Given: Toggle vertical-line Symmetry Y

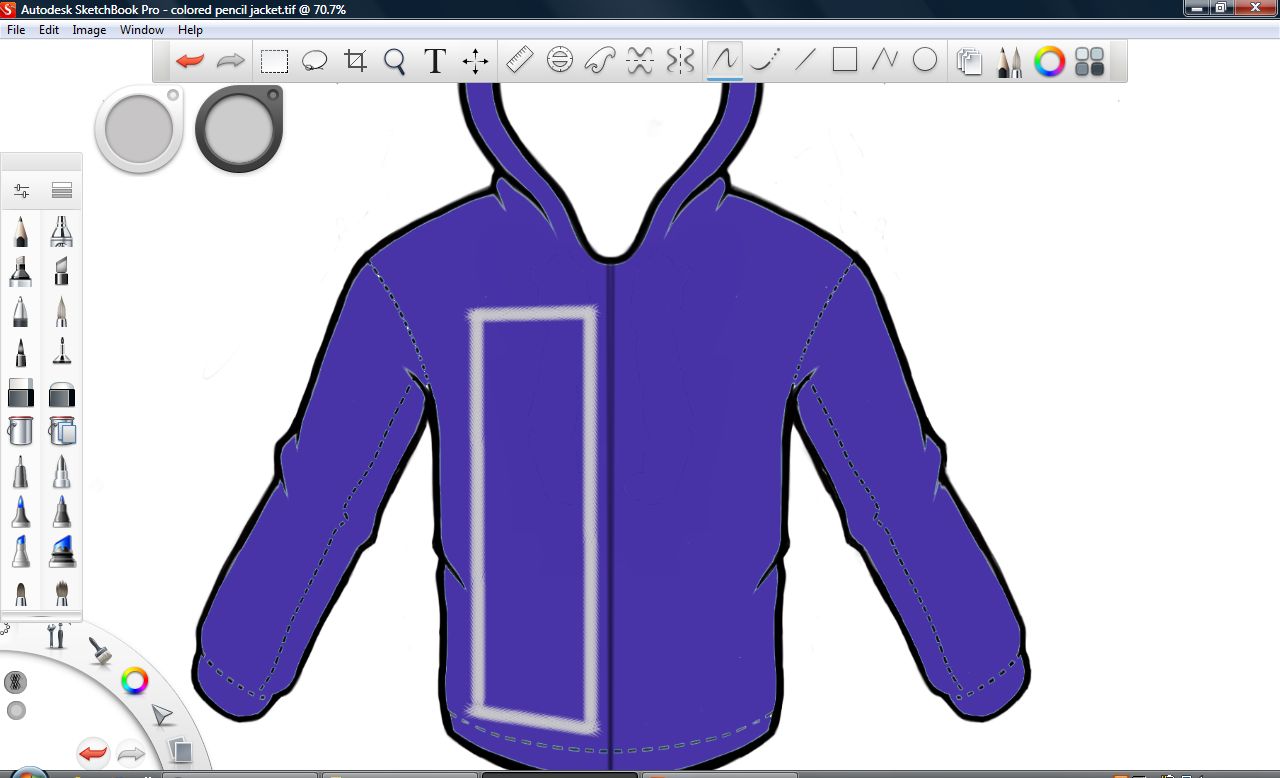Looking at the screenshot, I should [x=680, y=61].
